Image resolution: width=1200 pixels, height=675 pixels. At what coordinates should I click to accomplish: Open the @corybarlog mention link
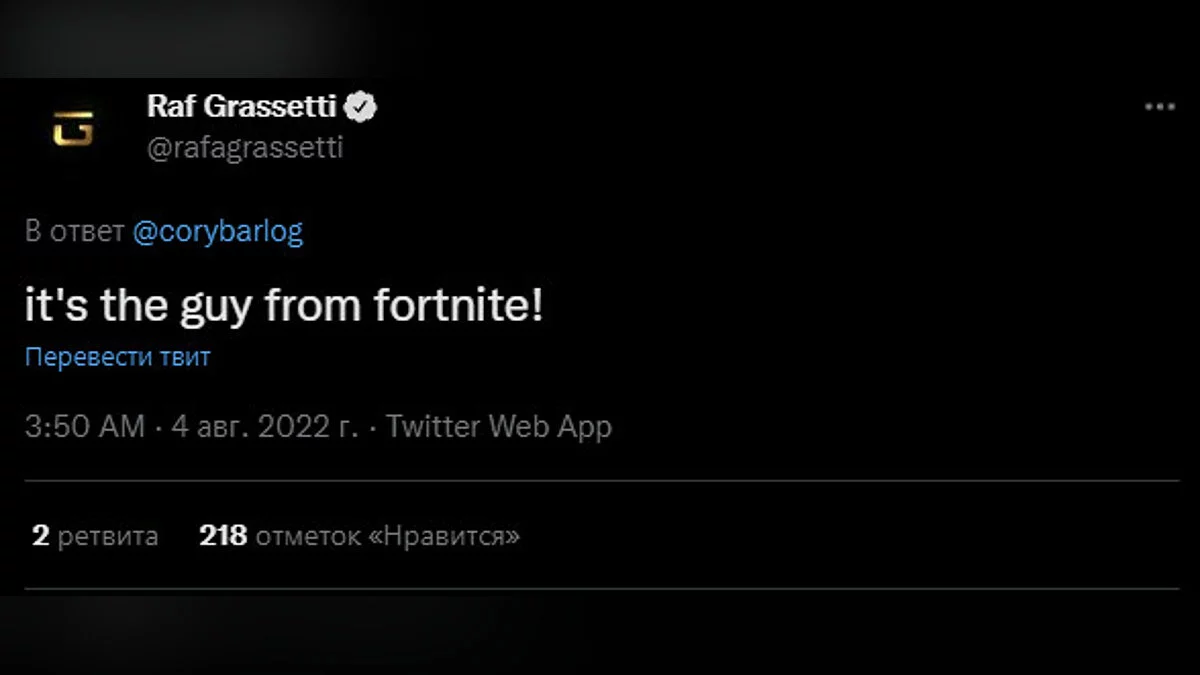[217, 232]
